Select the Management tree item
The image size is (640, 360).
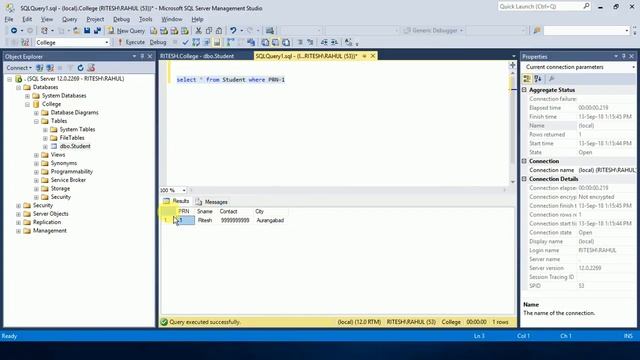point(49,231)
